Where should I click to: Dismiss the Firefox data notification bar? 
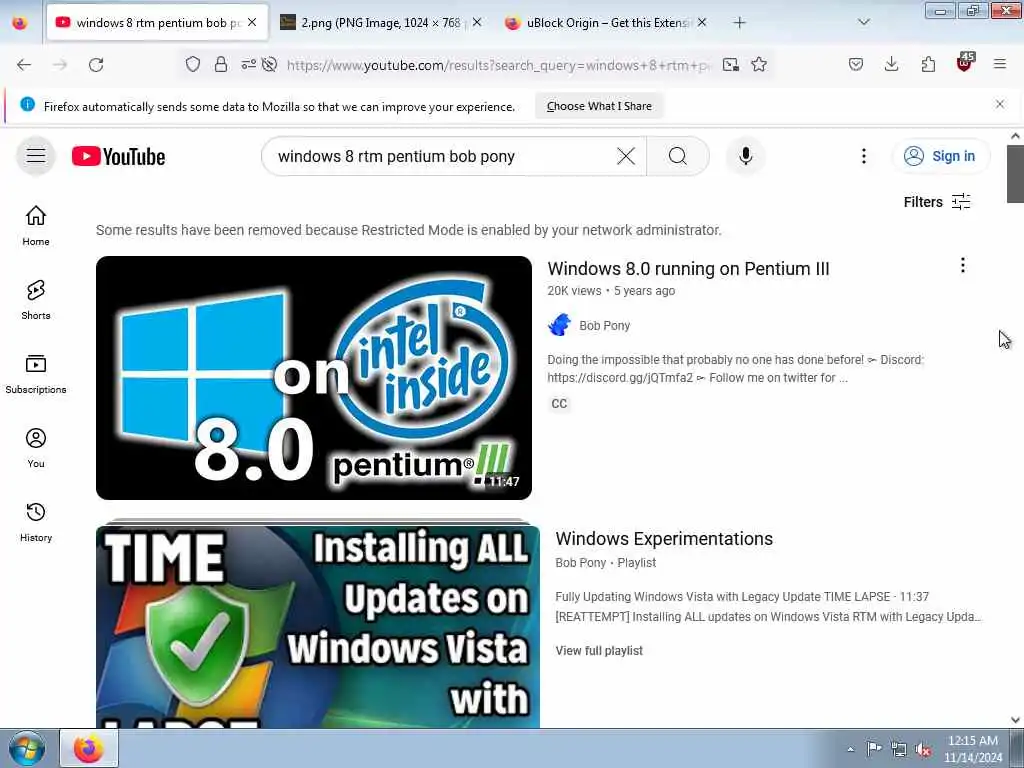pos(1000,104)
